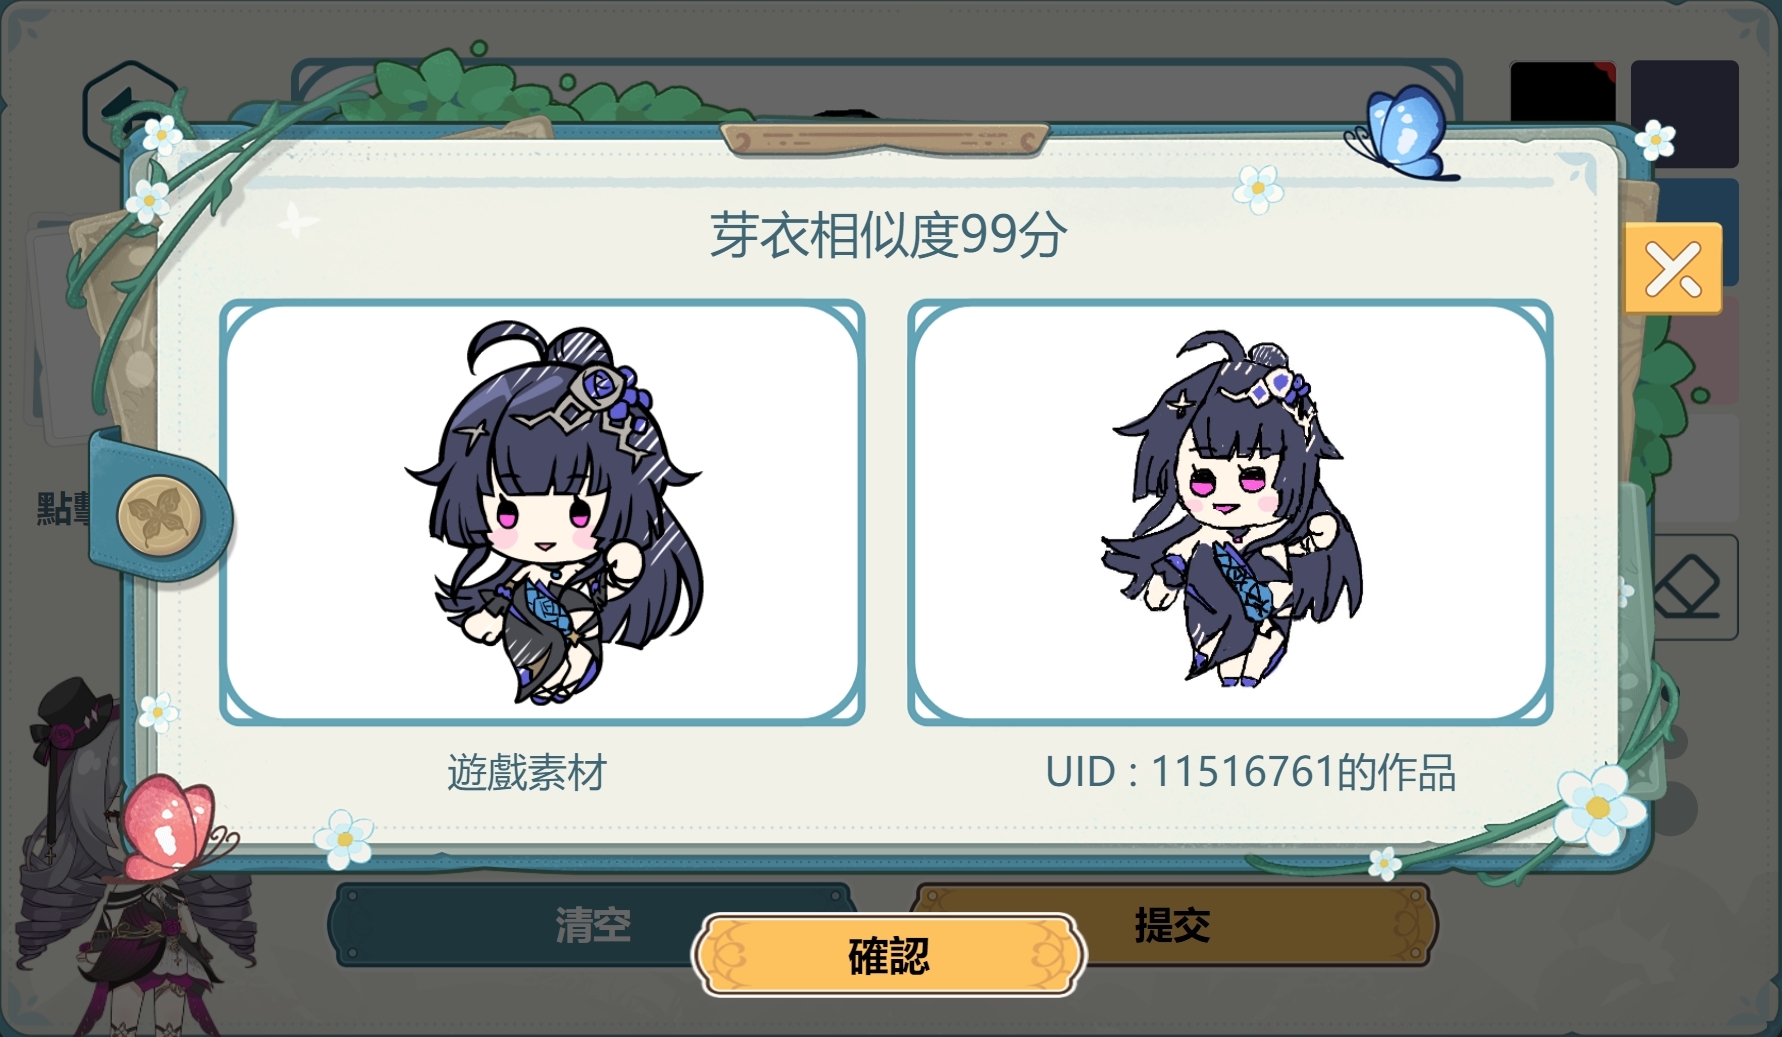Open the 遊戲素材 reference image

coord(542,512)
